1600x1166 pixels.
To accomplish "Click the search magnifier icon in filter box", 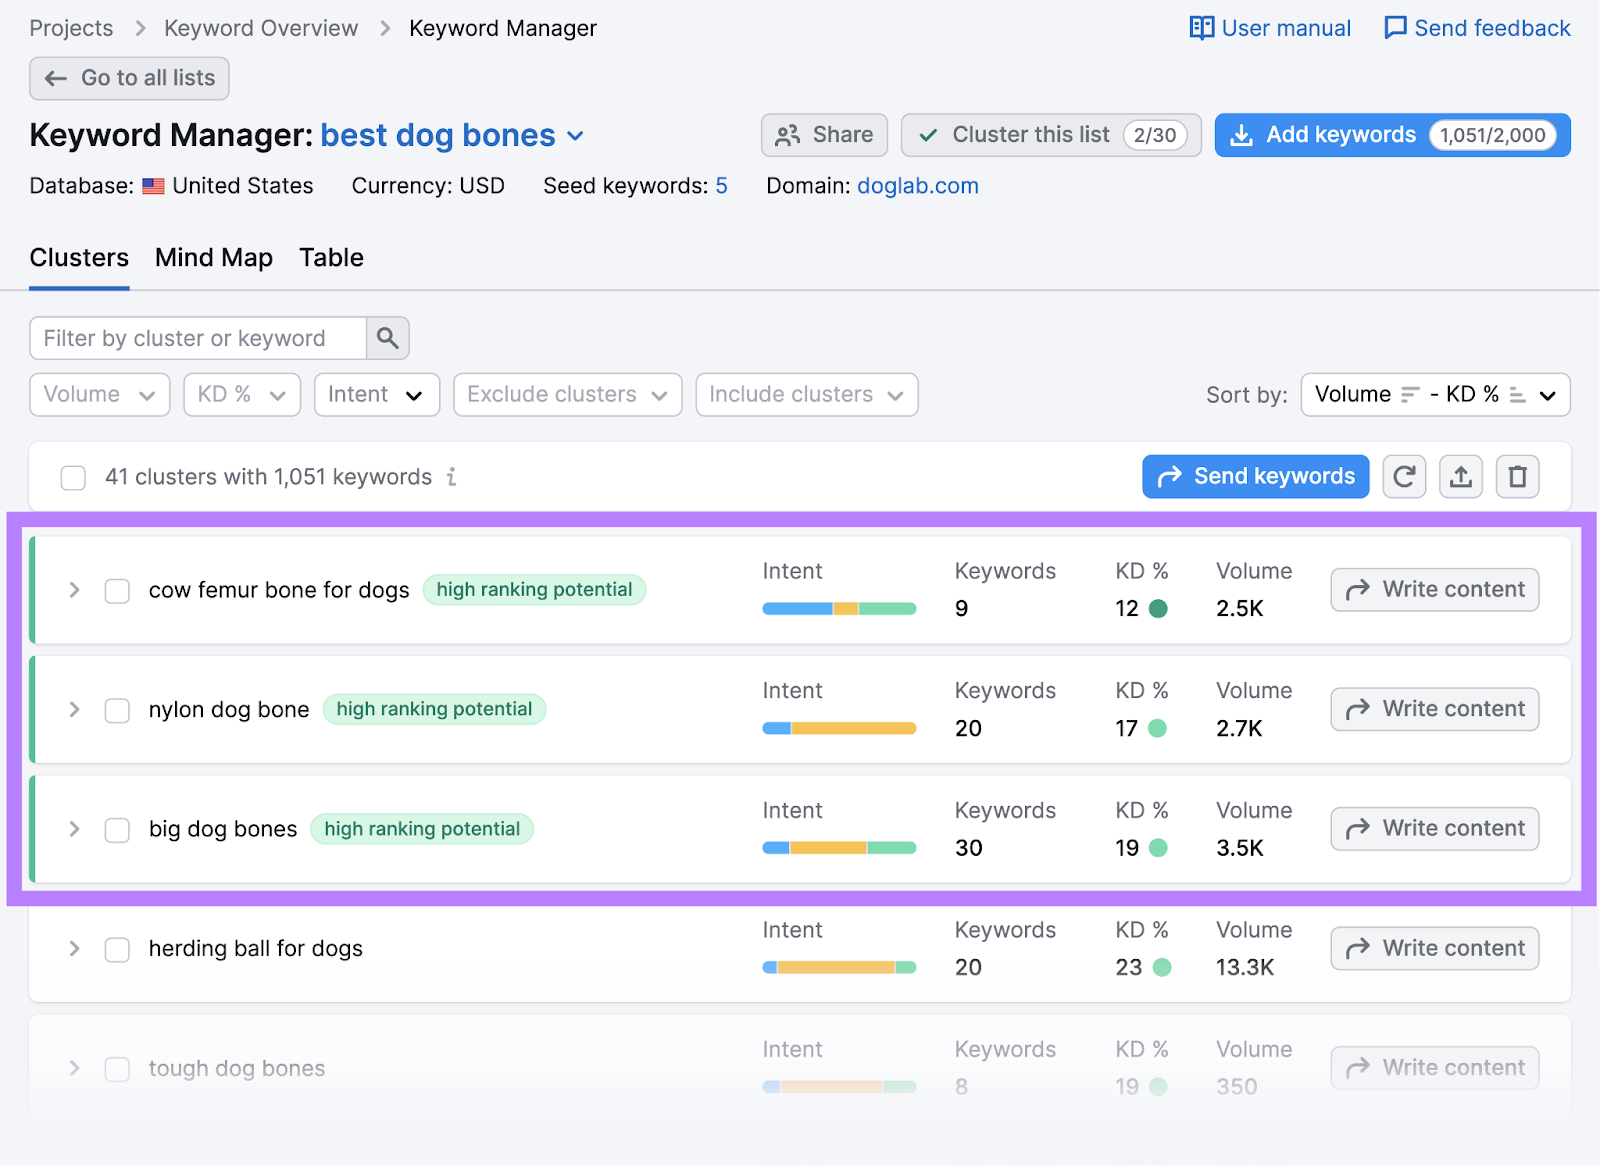I will coord(388,339).
